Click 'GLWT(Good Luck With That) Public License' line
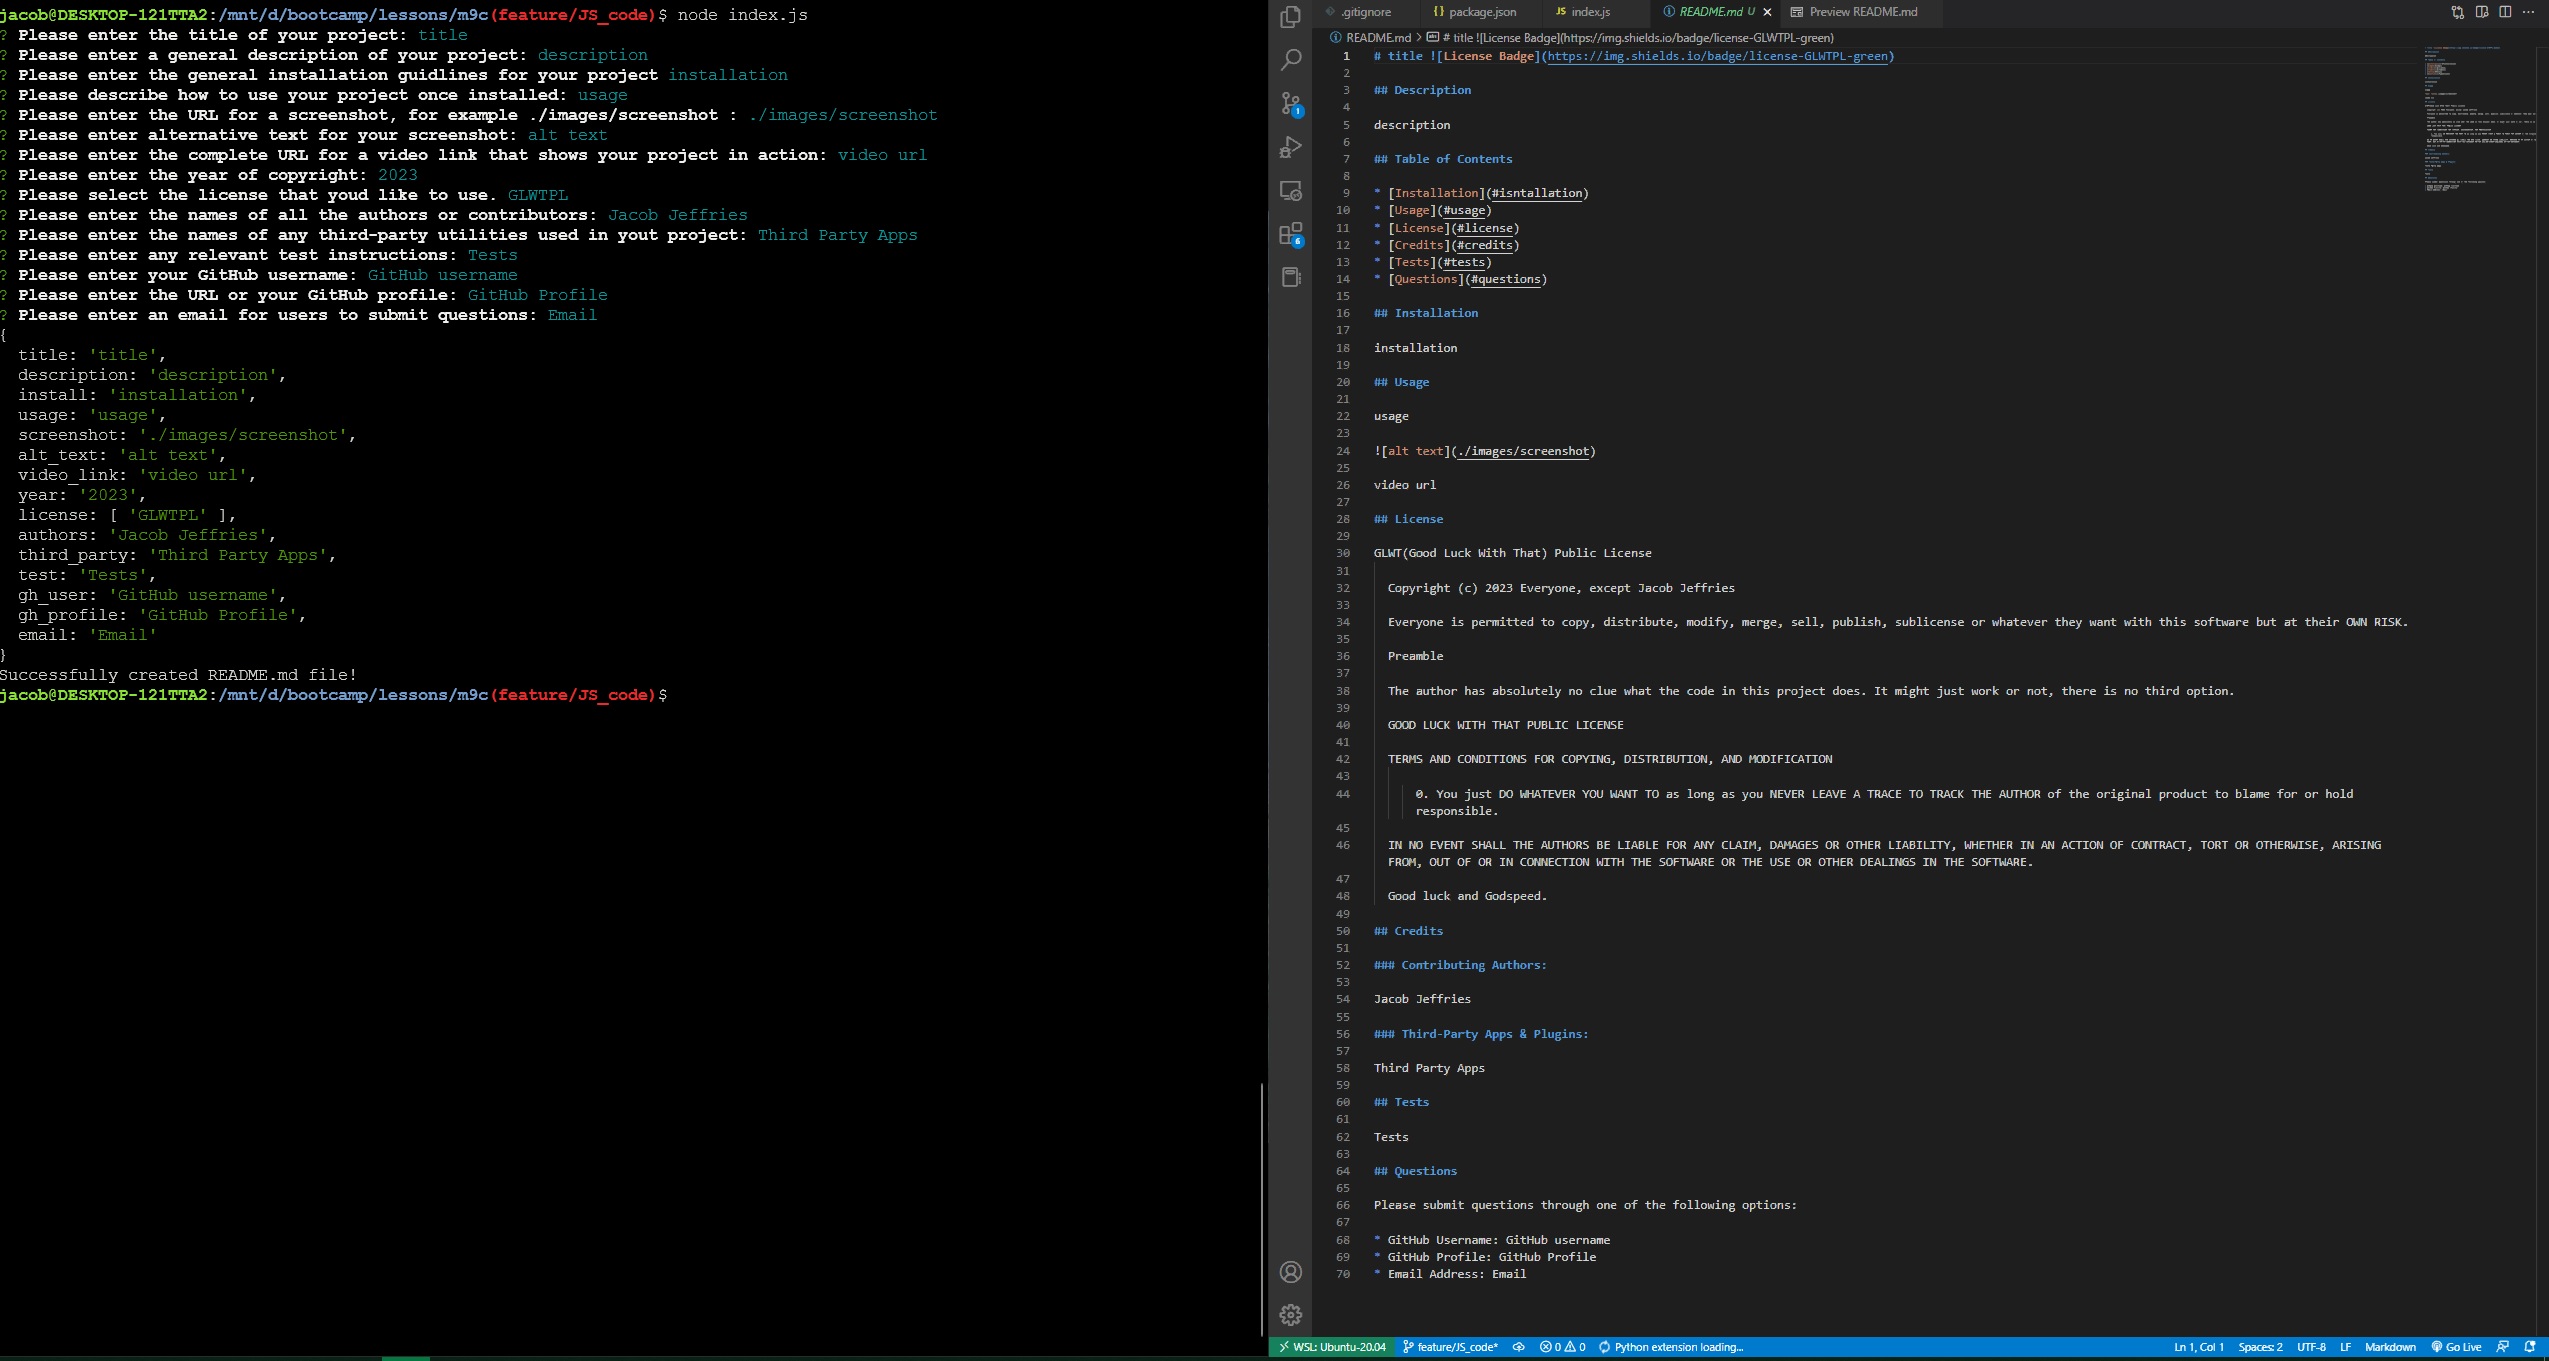Viewport: 2549px width, 1361px height. [x=1512, y=553]
